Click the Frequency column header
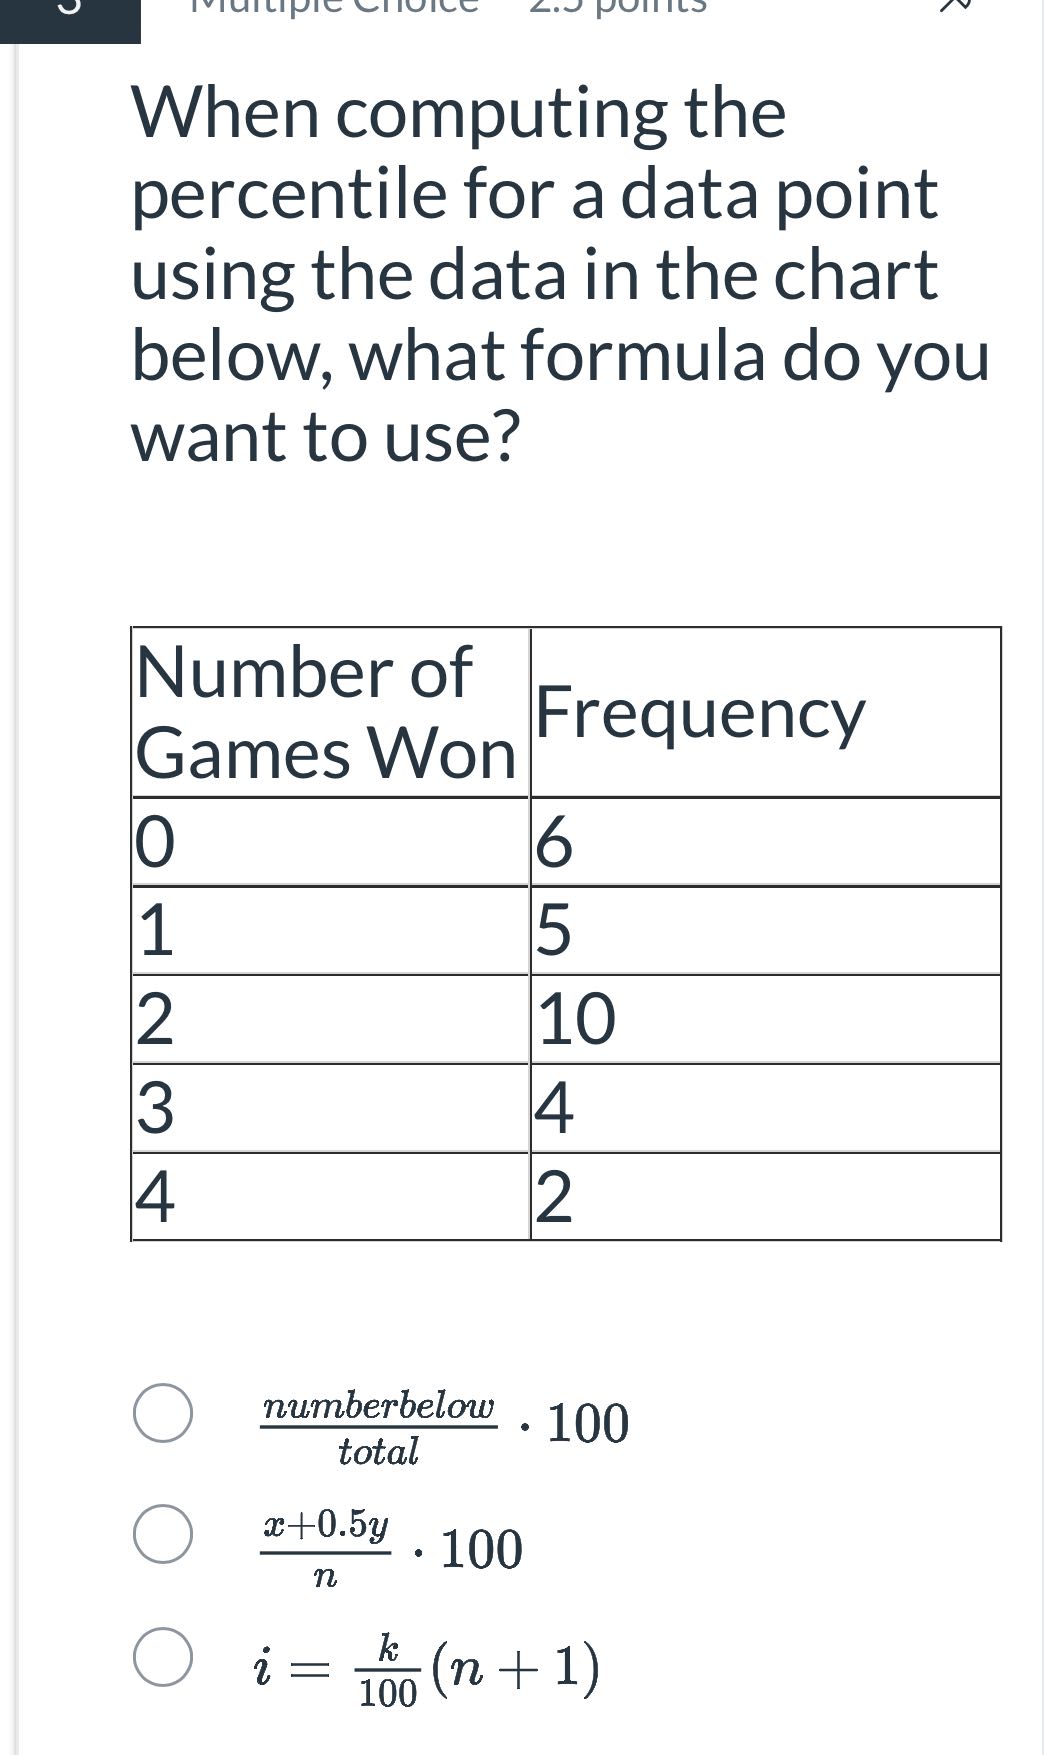The height and width of the screenshot is (1755, 1044). coord(700,712)
